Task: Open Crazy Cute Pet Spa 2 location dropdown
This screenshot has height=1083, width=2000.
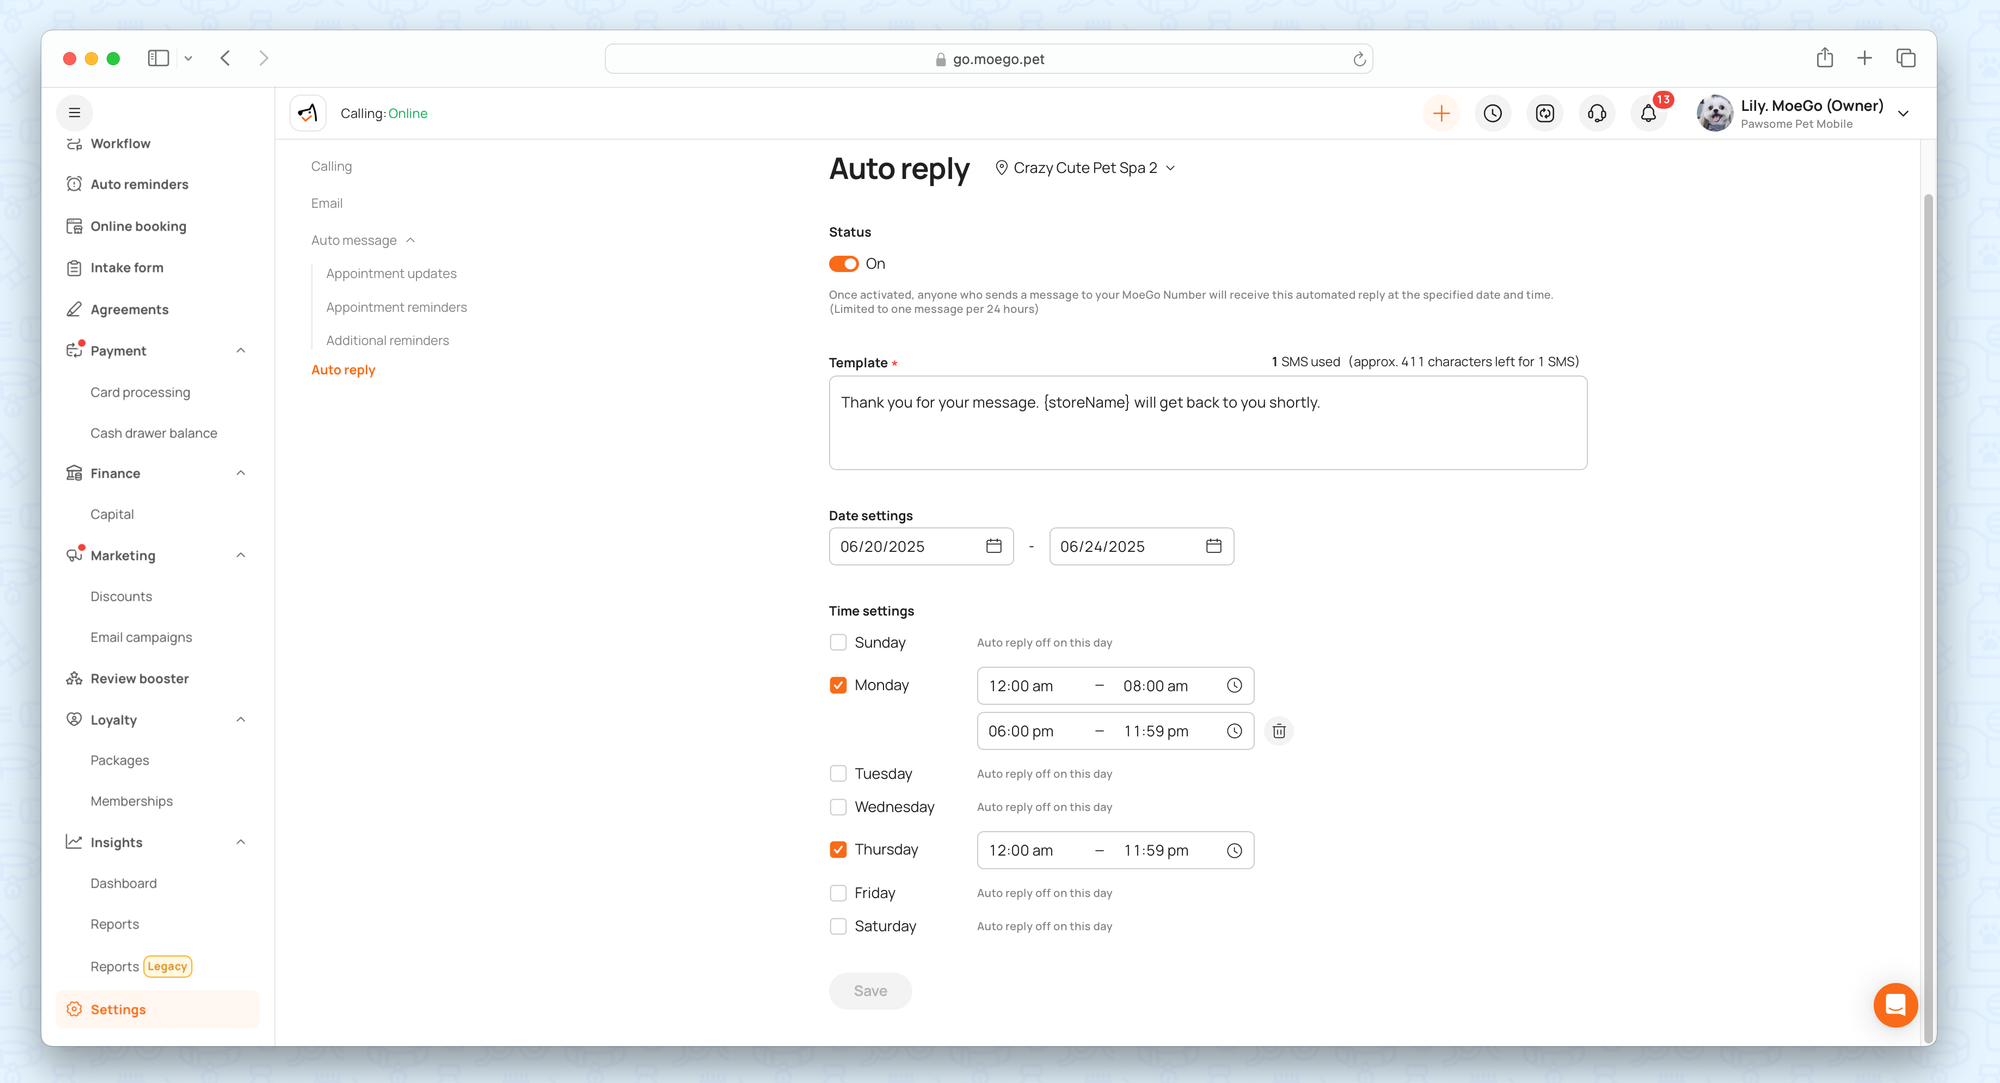Action: (x=1085, y=168)
